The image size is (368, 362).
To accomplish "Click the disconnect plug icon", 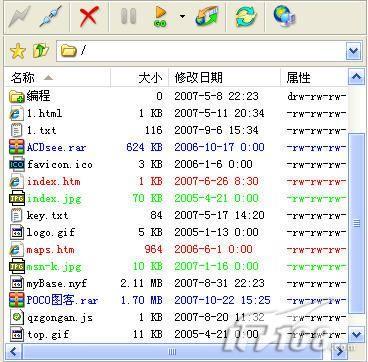I will click(50, 17).
